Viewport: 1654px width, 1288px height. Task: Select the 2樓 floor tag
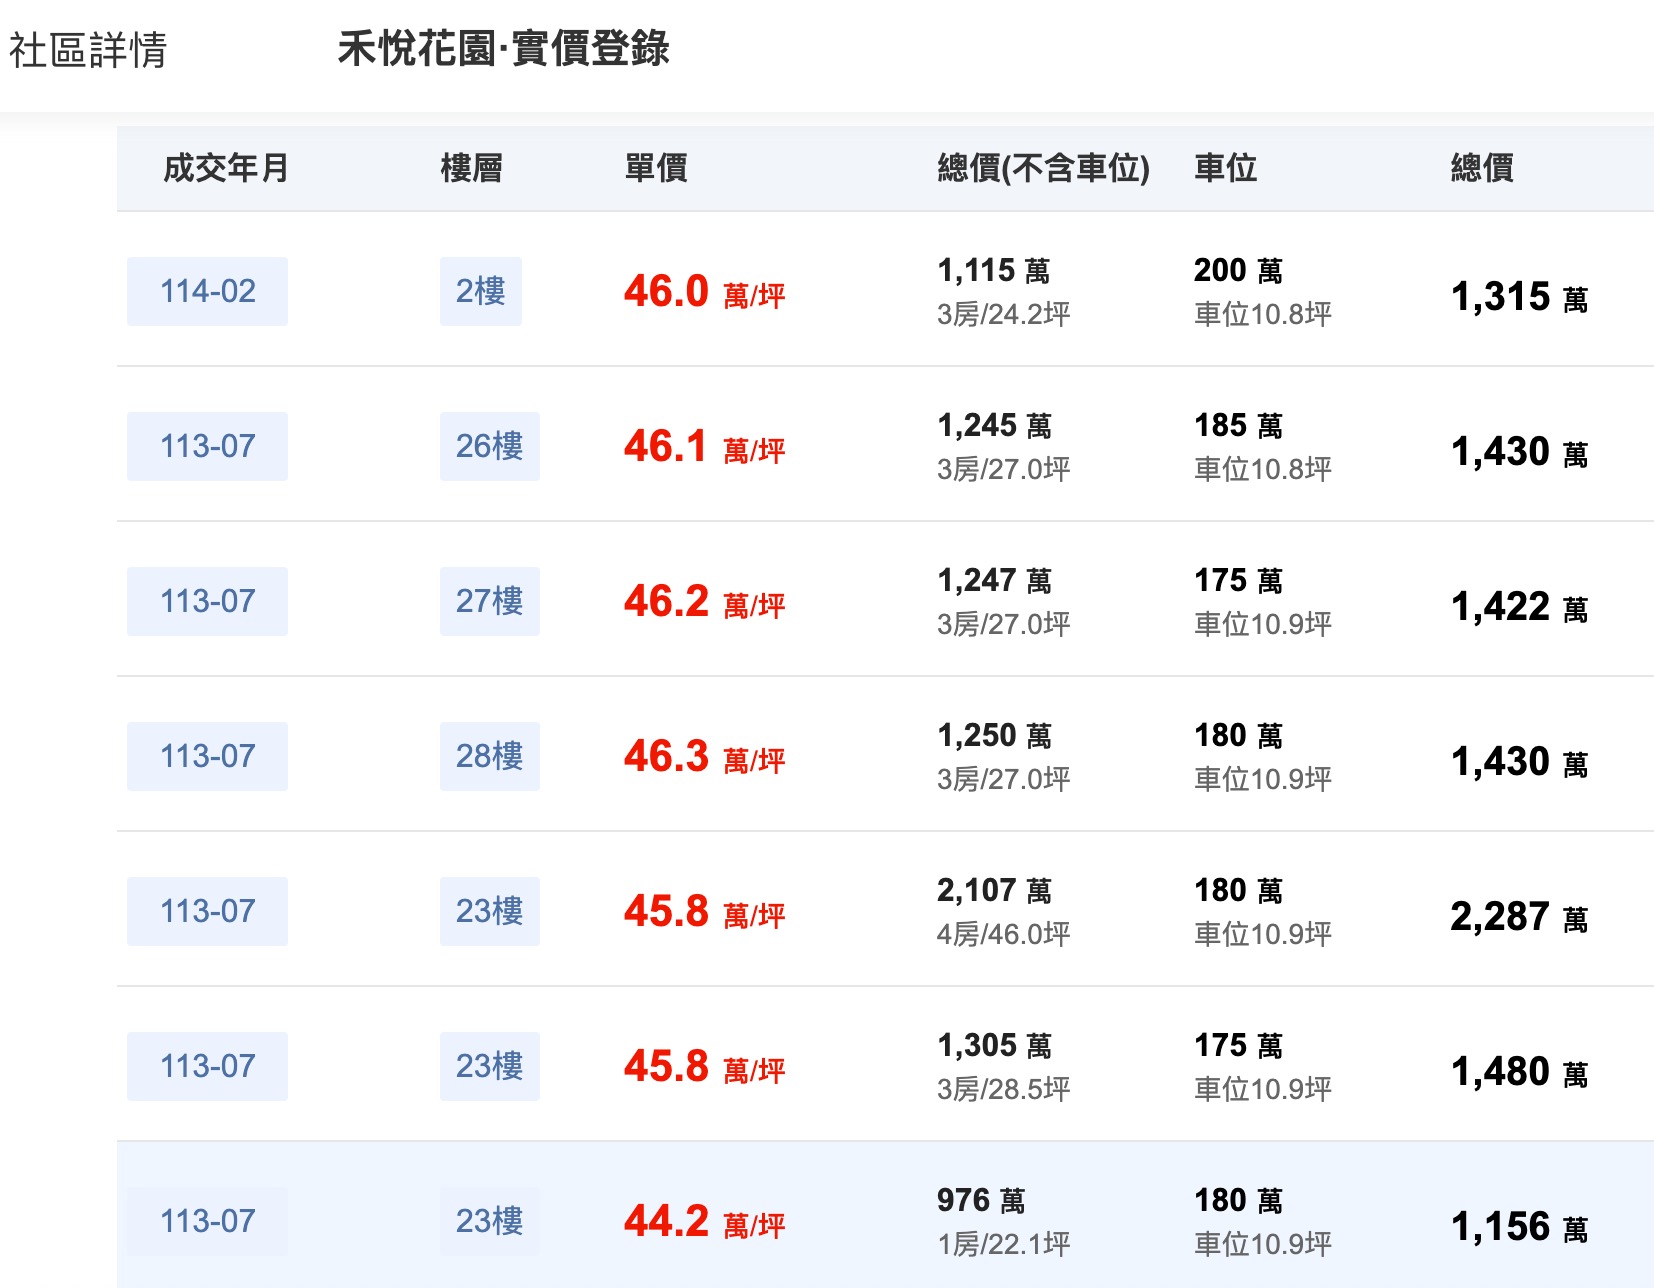[481, 291]
